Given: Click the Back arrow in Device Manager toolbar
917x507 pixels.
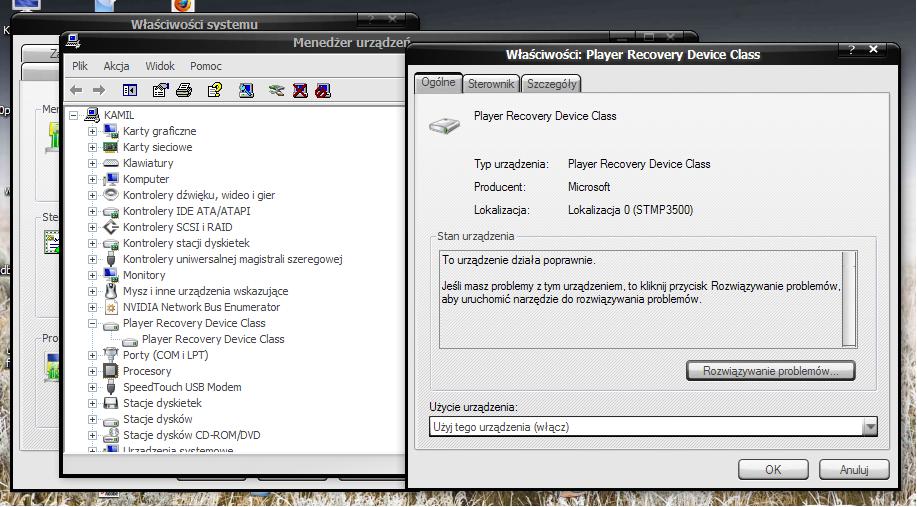Looking at the screenshot, I should pyautogui.click(x=76, y=90).
